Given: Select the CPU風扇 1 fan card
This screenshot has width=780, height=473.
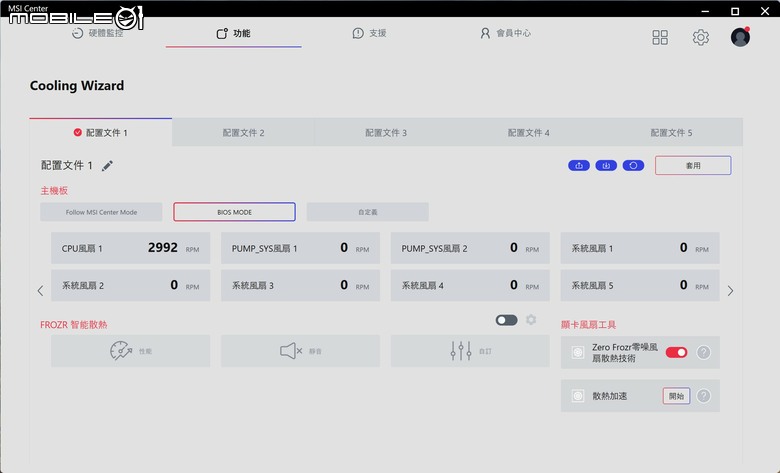Looking at the screenshot, I should 130,248.
